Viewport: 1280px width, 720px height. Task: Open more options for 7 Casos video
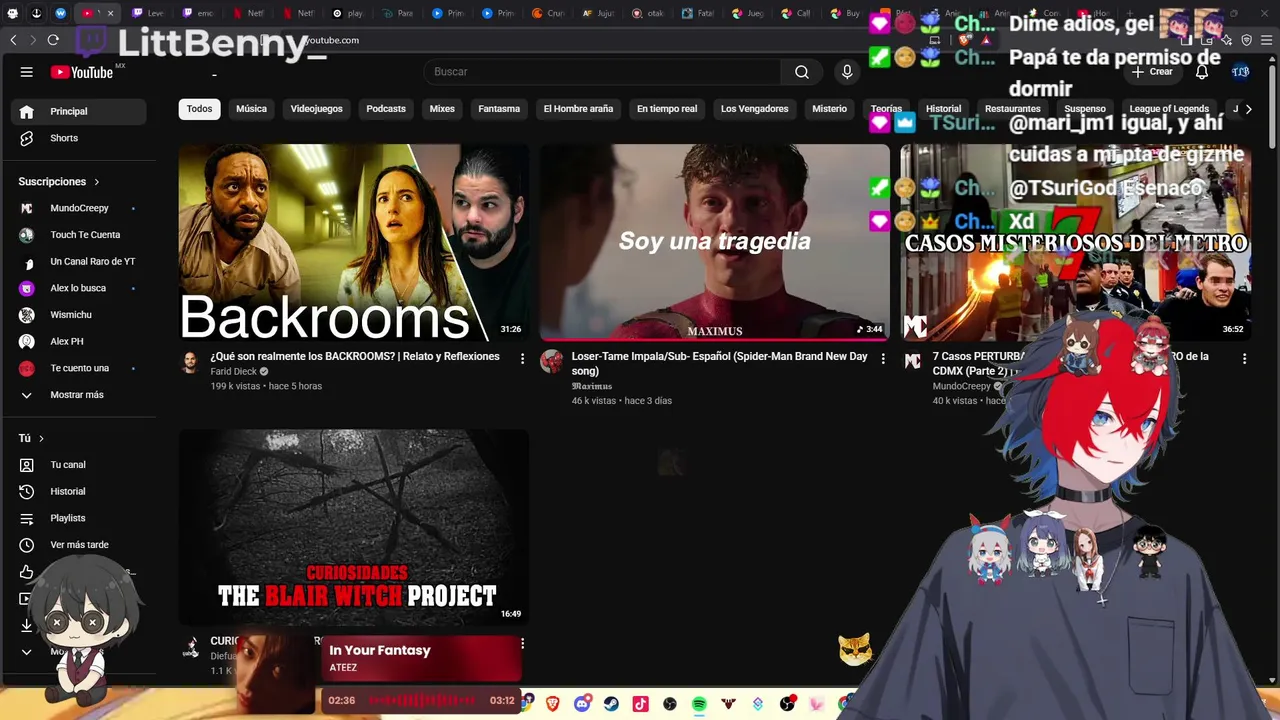(x=1244, y=358)
